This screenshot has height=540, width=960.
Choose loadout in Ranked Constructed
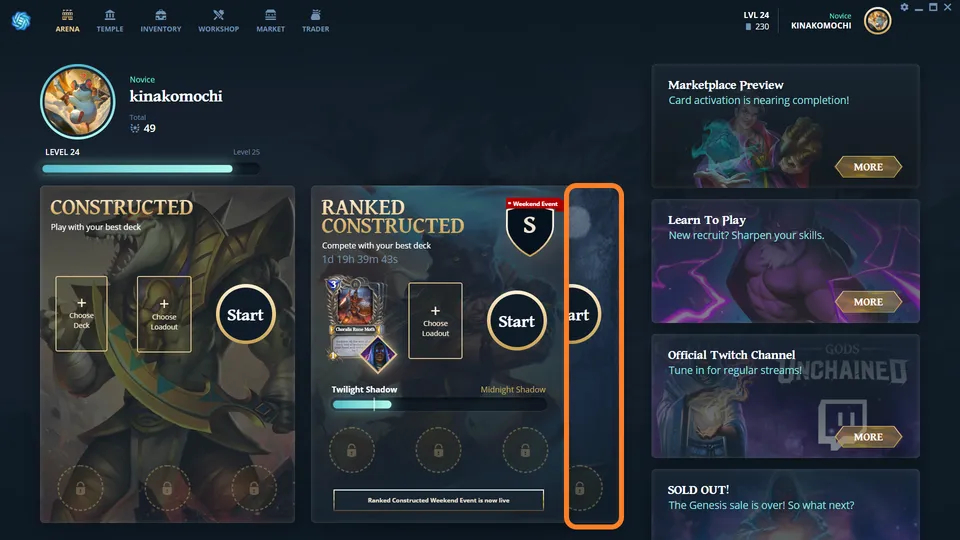435,321
